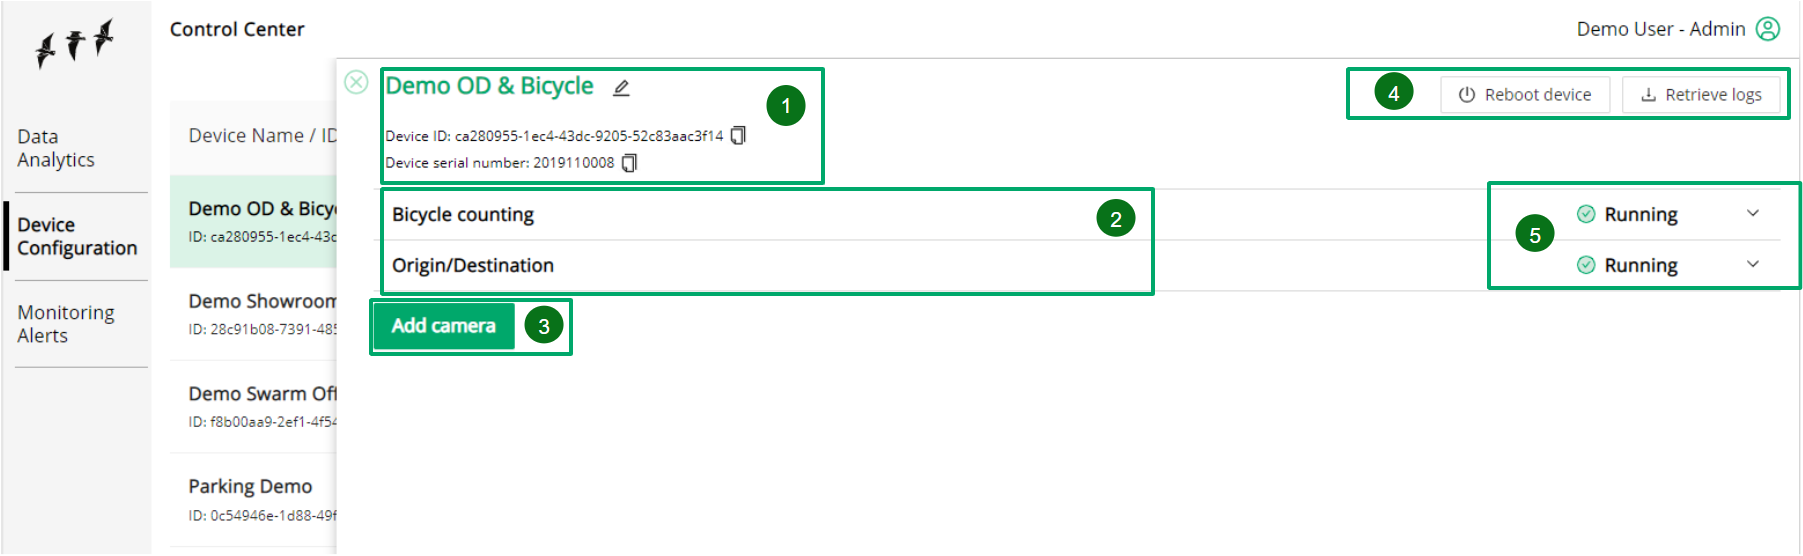This screenshot has width=1803, height=556.
Task: Click the Bicycle counting running status icon
Action: (1586, 214)
